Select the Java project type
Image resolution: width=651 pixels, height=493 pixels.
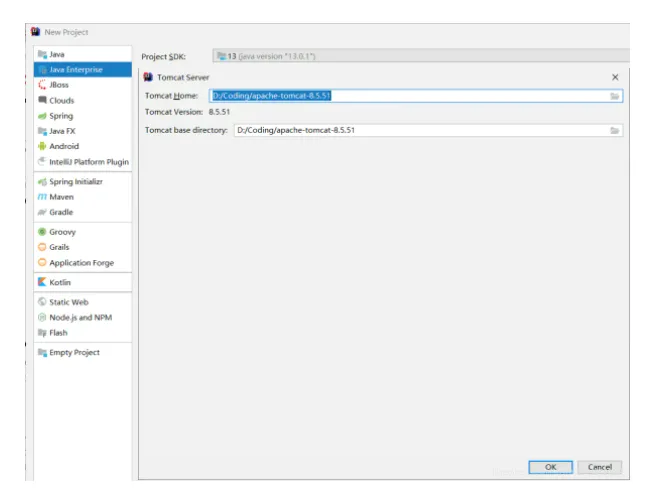click(83, 54)
